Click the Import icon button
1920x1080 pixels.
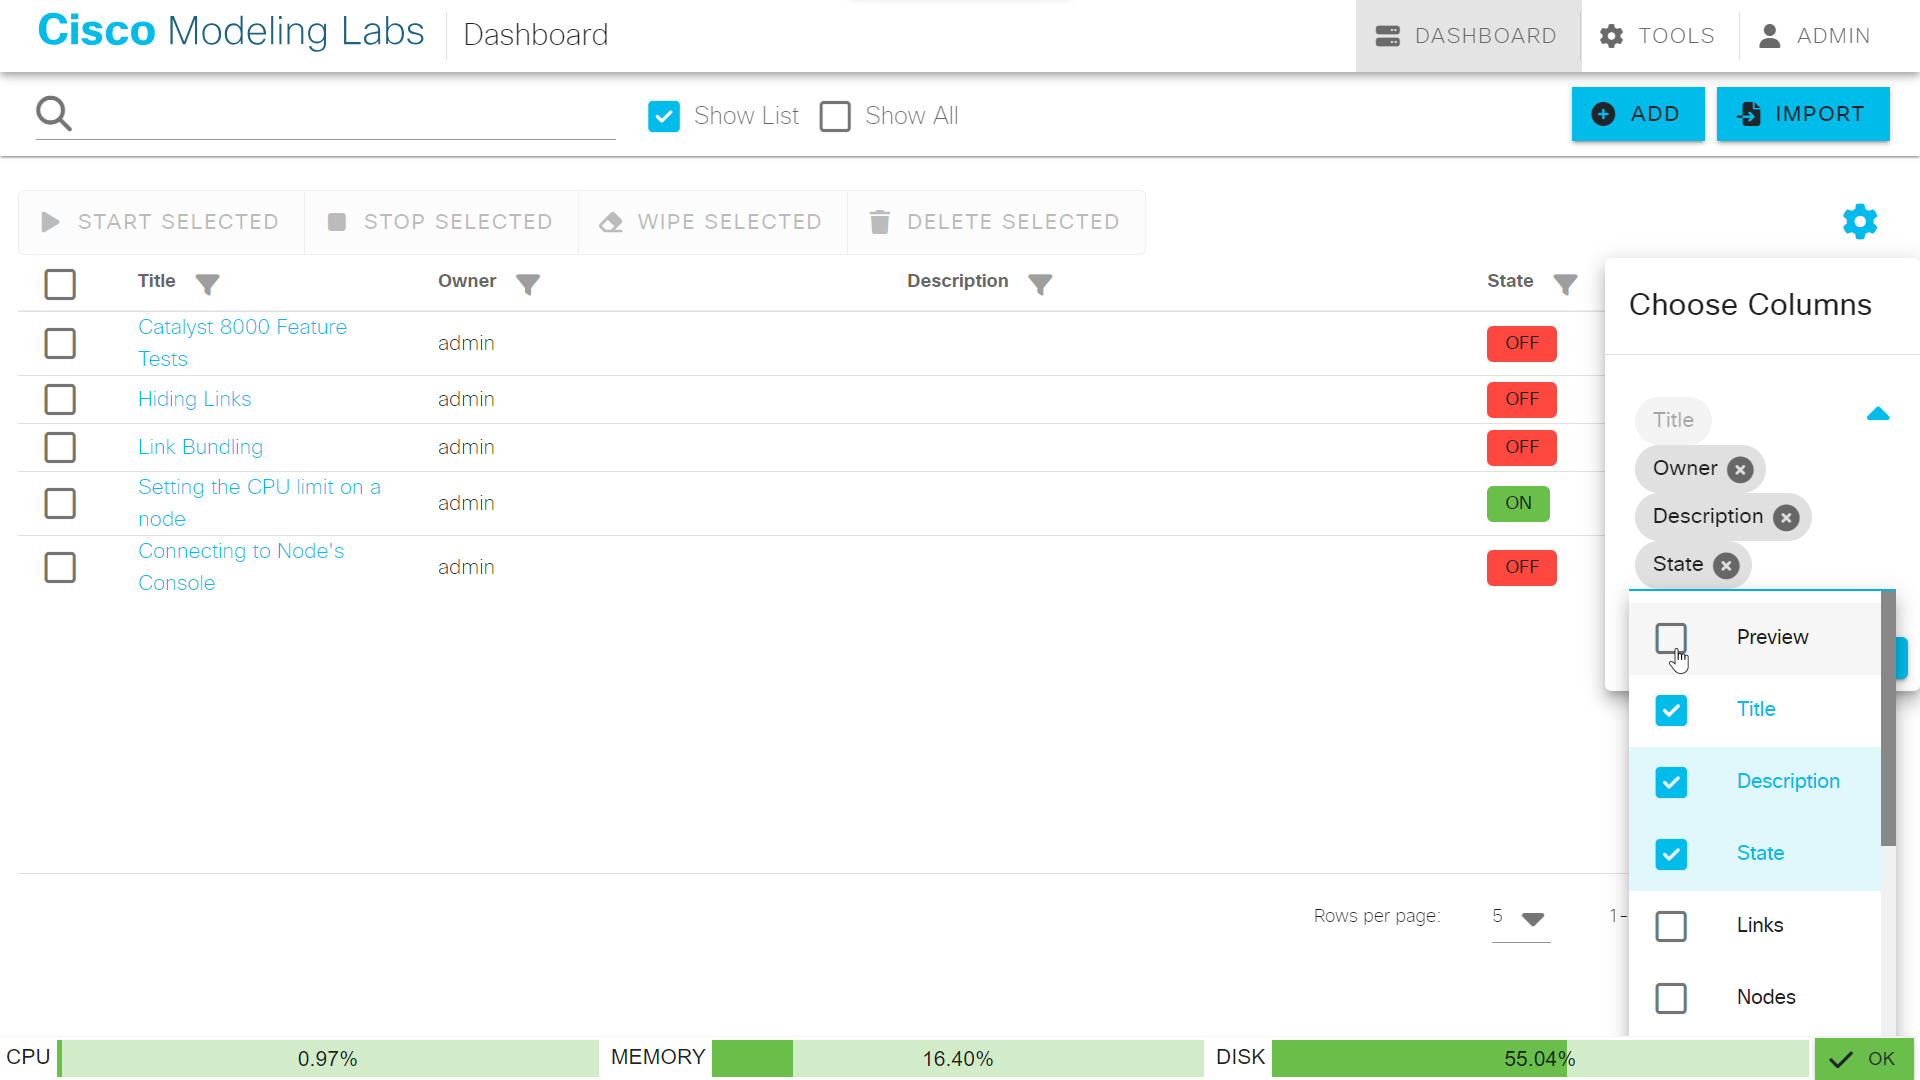(x=1750, y=114)
